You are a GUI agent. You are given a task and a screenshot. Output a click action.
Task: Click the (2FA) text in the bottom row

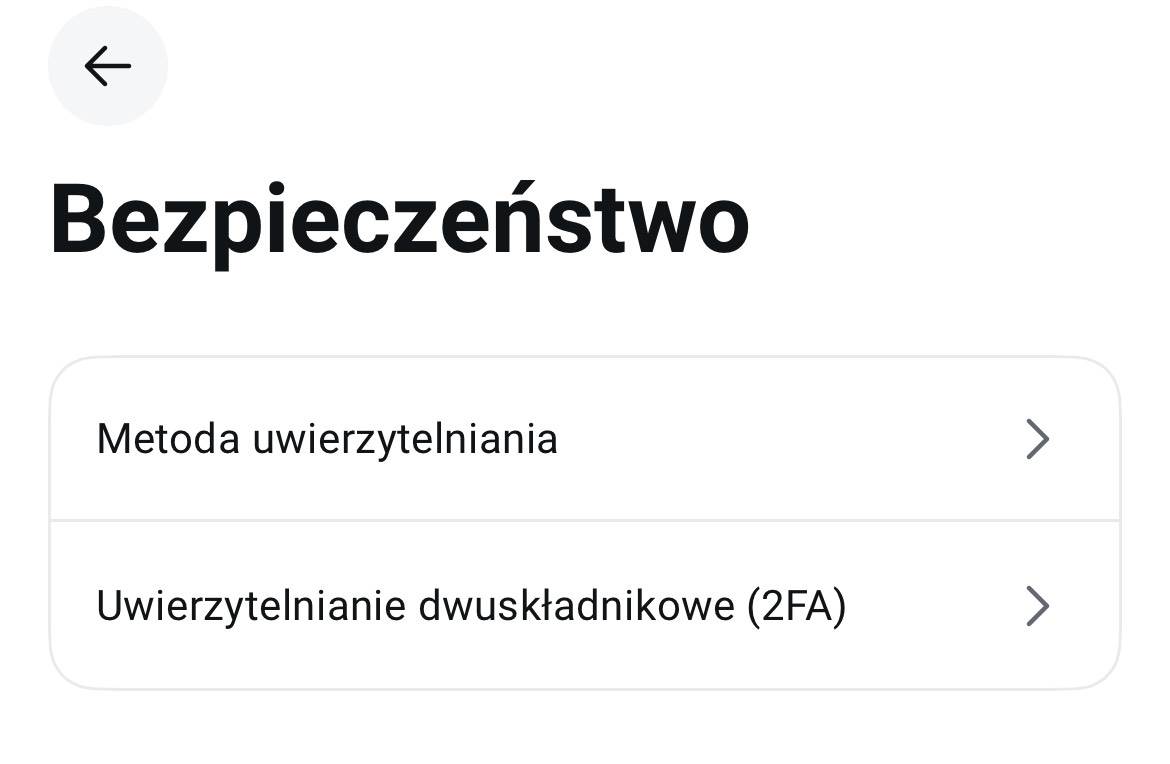[x=797, y=607]
